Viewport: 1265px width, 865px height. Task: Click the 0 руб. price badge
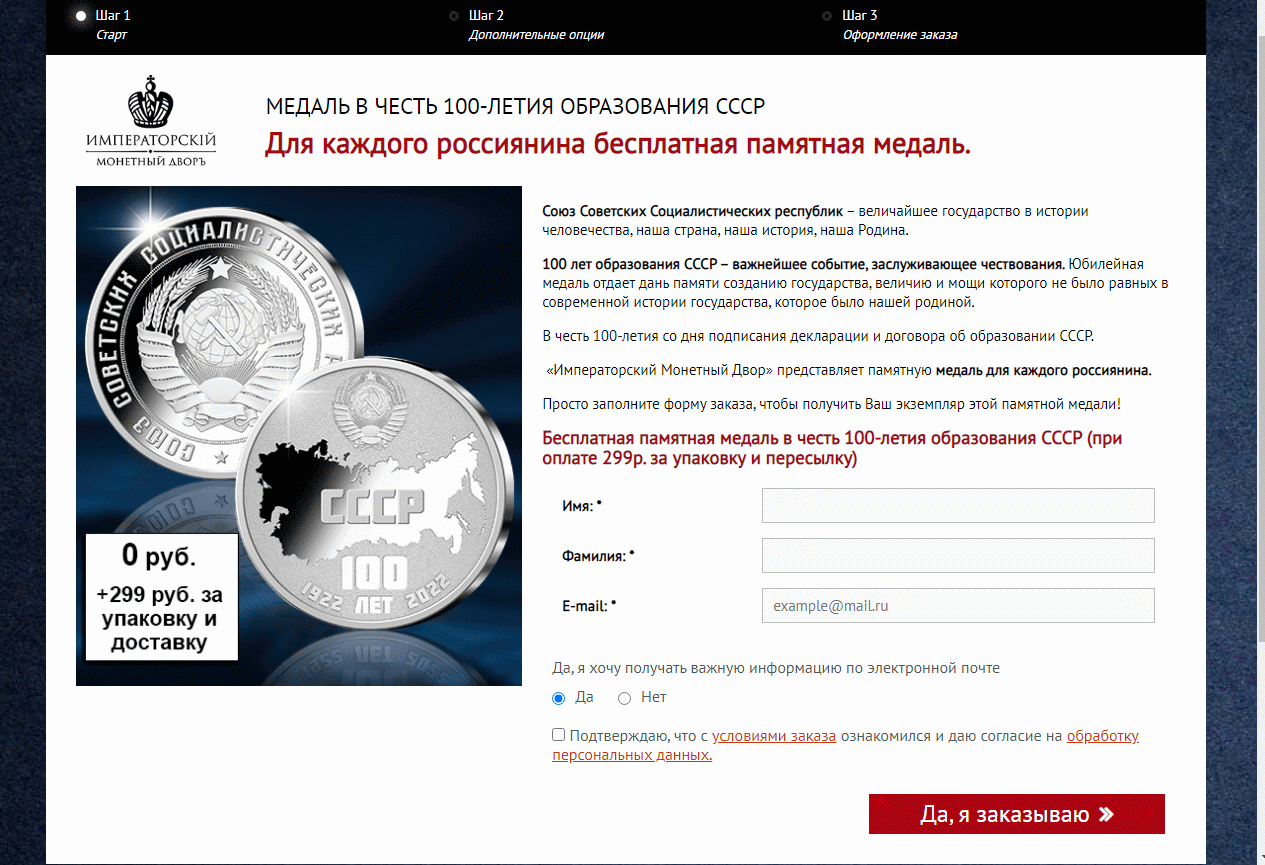coord(161,597)
